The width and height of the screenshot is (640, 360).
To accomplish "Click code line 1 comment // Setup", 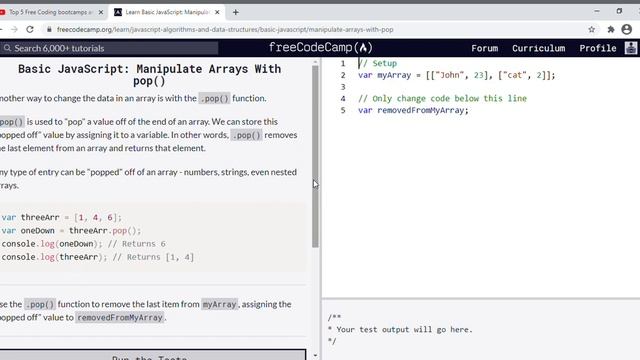I will coord(378,63).
